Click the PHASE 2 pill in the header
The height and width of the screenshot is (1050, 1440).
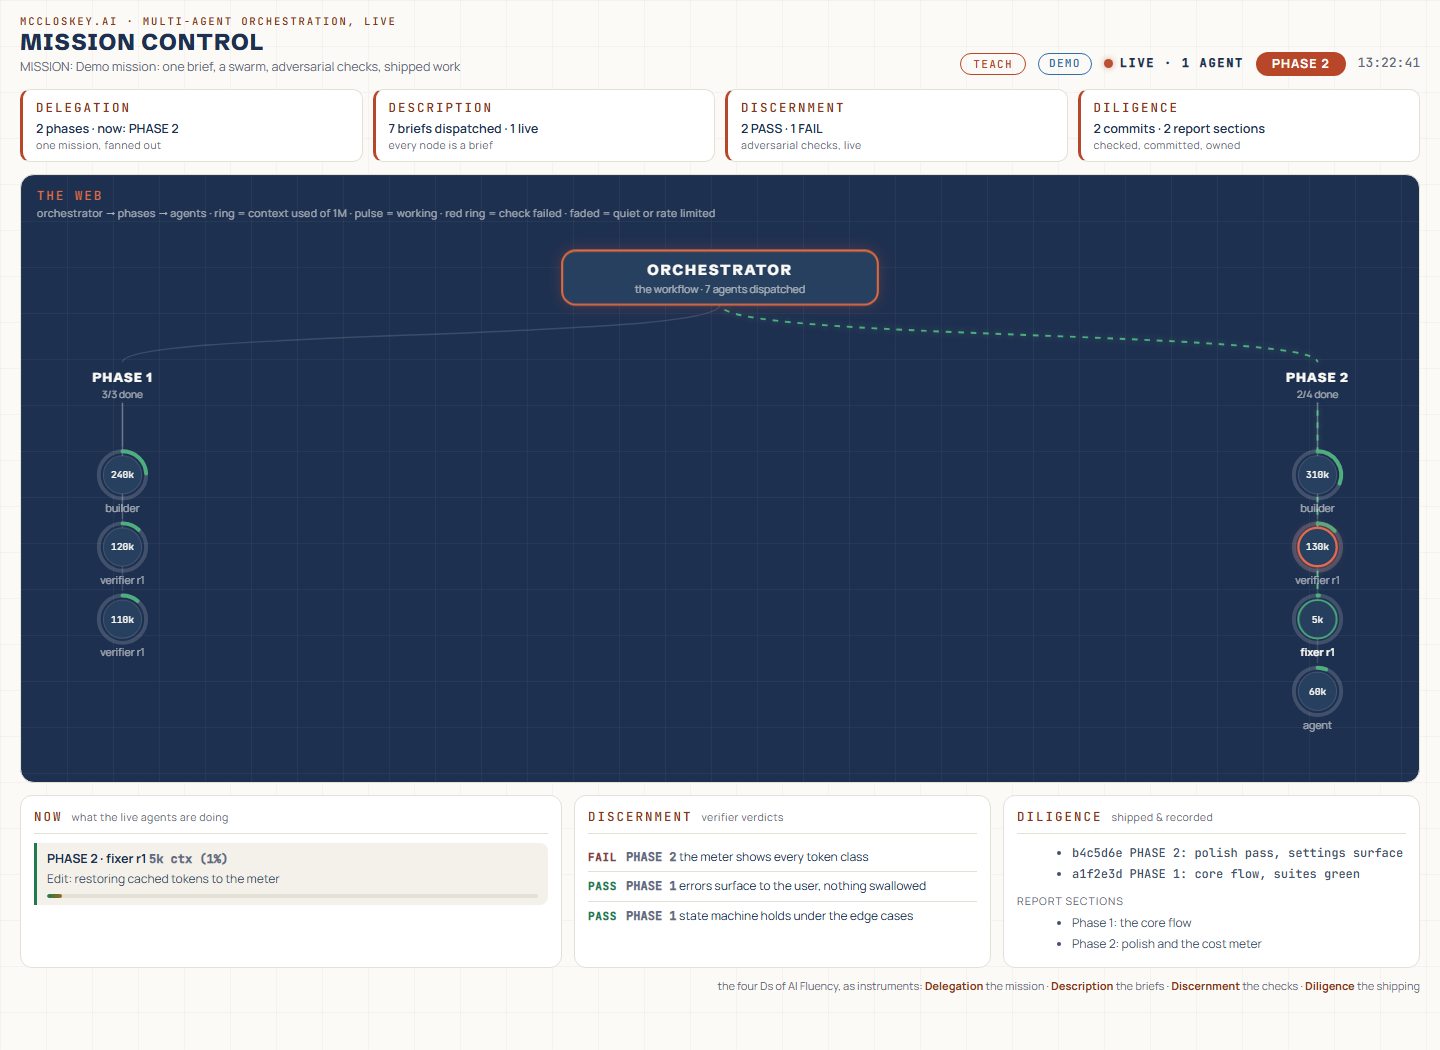click(1300, 63)
